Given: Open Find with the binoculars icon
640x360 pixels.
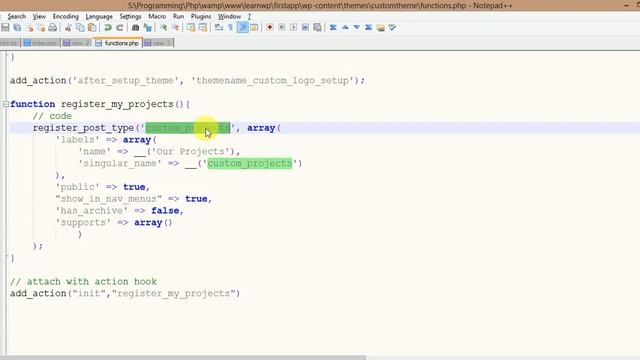Looking at the screenshot, I should [135, 27].
